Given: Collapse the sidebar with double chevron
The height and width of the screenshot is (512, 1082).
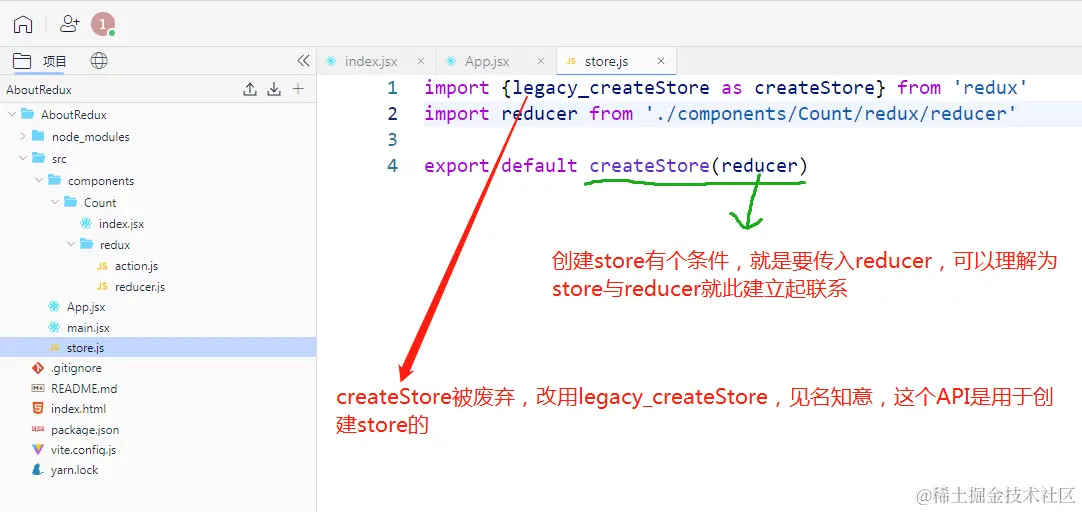Looking at the screenshot, I should click(303, 61).
